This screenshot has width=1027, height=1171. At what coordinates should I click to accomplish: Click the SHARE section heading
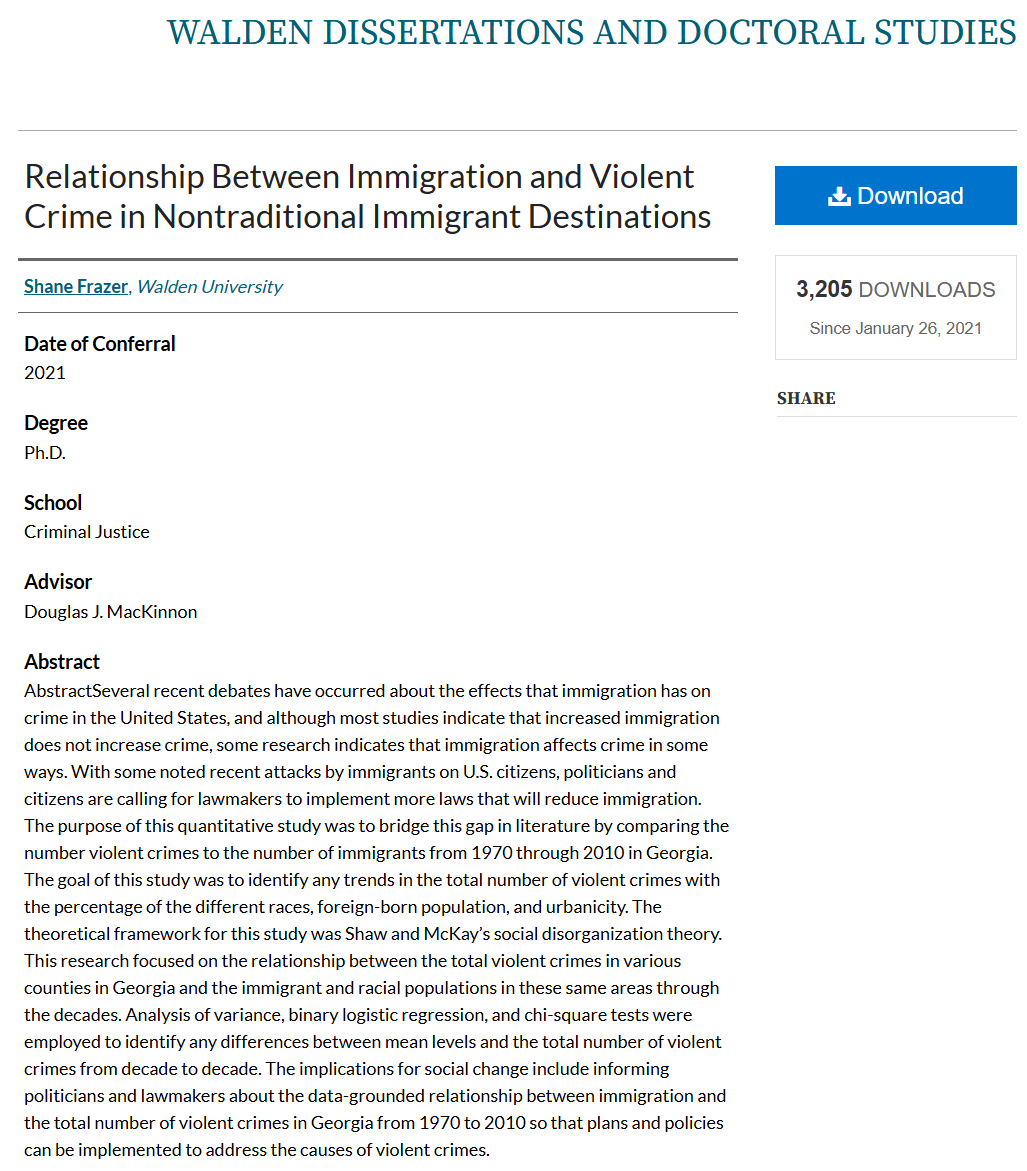[x=806, y=398]
